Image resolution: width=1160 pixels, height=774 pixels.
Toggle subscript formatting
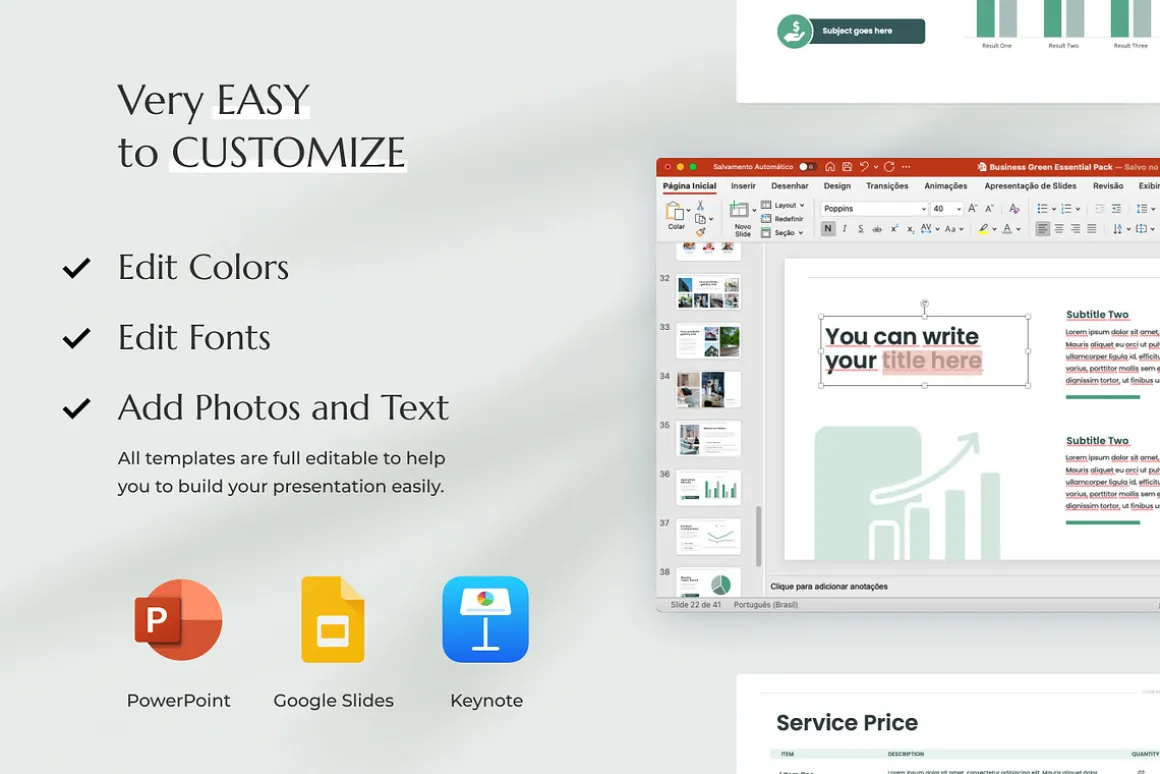click(x=911, y=230)
